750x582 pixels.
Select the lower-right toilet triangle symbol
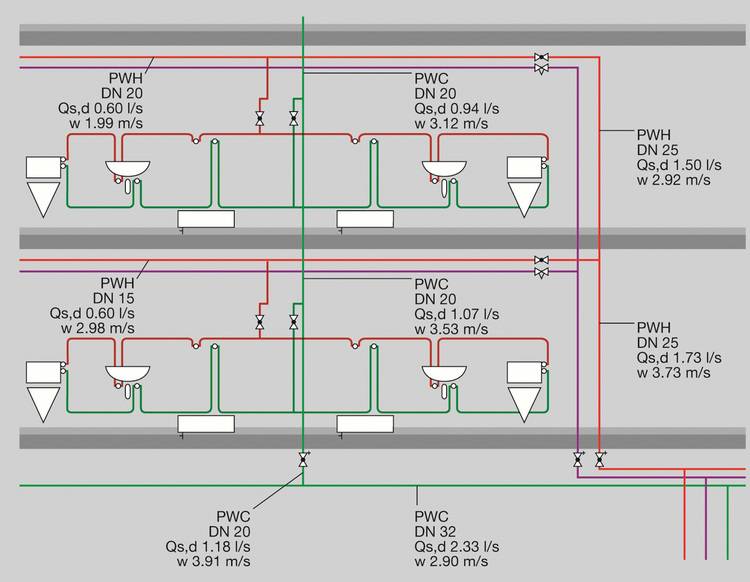526,403
